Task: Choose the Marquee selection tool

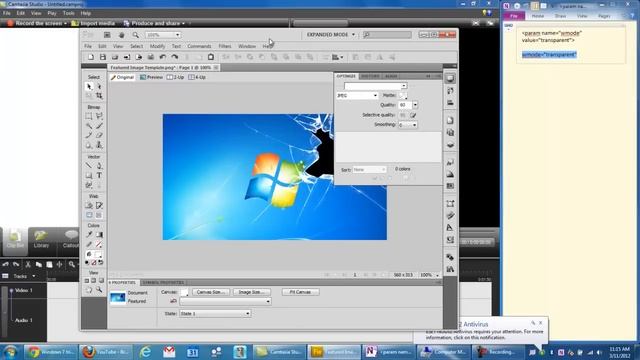Action: pos(89,116)
